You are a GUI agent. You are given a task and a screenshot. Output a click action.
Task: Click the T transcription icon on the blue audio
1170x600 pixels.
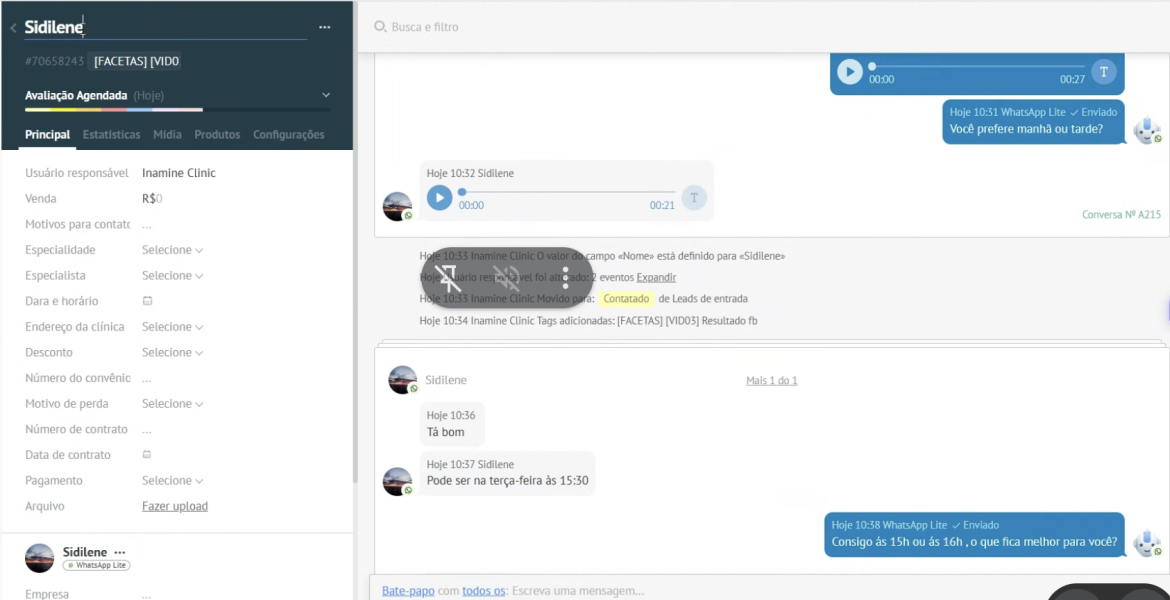1103,72
